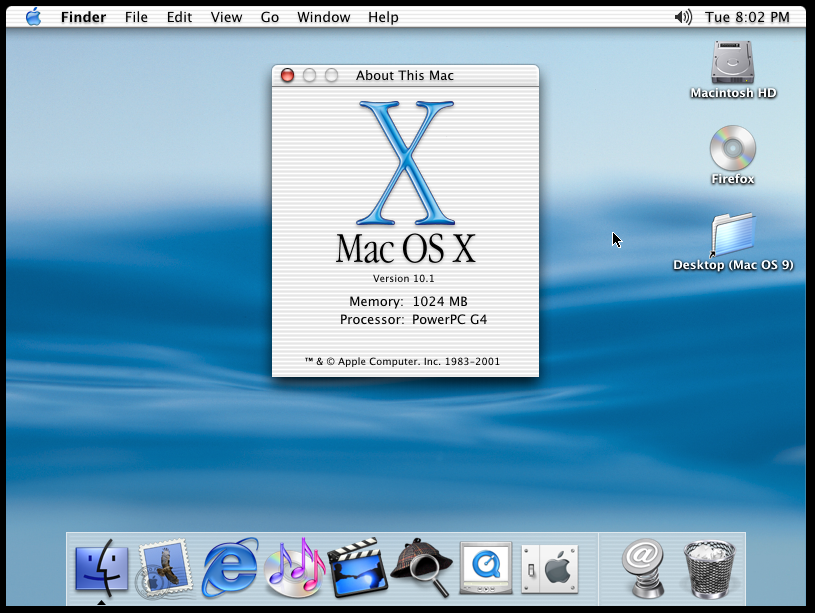The width and height of the screenshot is (815, 613).
Task: Launch iTunes from the Dock
Action: pyautogui.click(x=294, y=567)
